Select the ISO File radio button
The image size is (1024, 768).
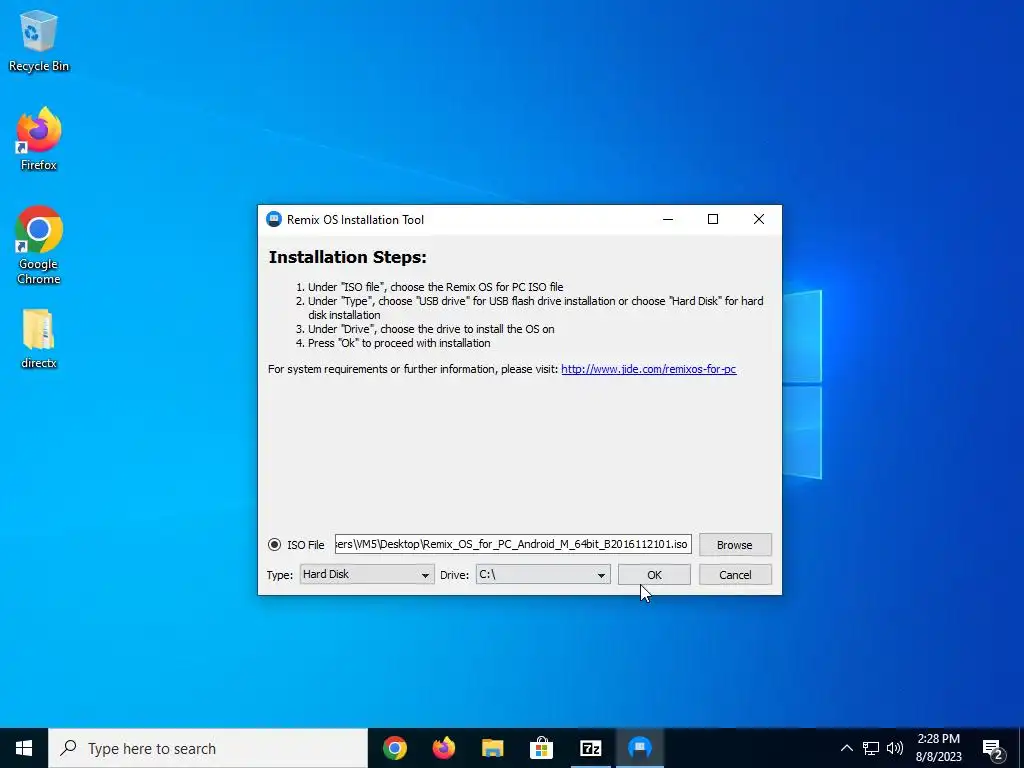coord(274,545)
